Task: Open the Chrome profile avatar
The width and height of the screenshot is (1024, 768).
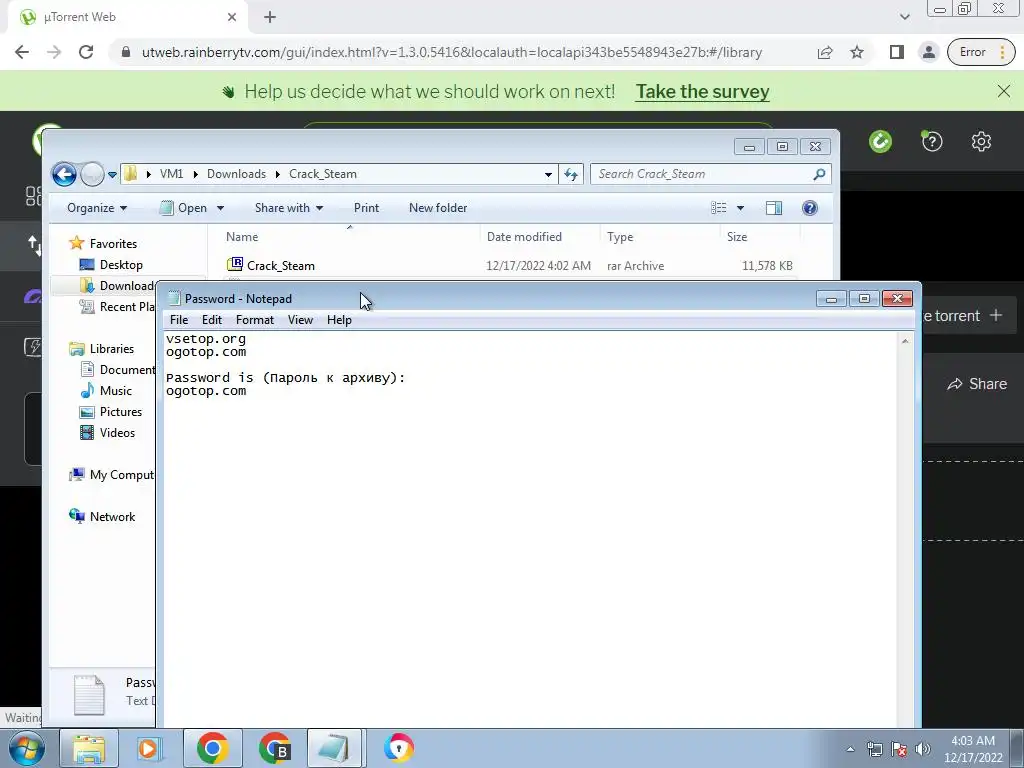Action: pos(928,52)
